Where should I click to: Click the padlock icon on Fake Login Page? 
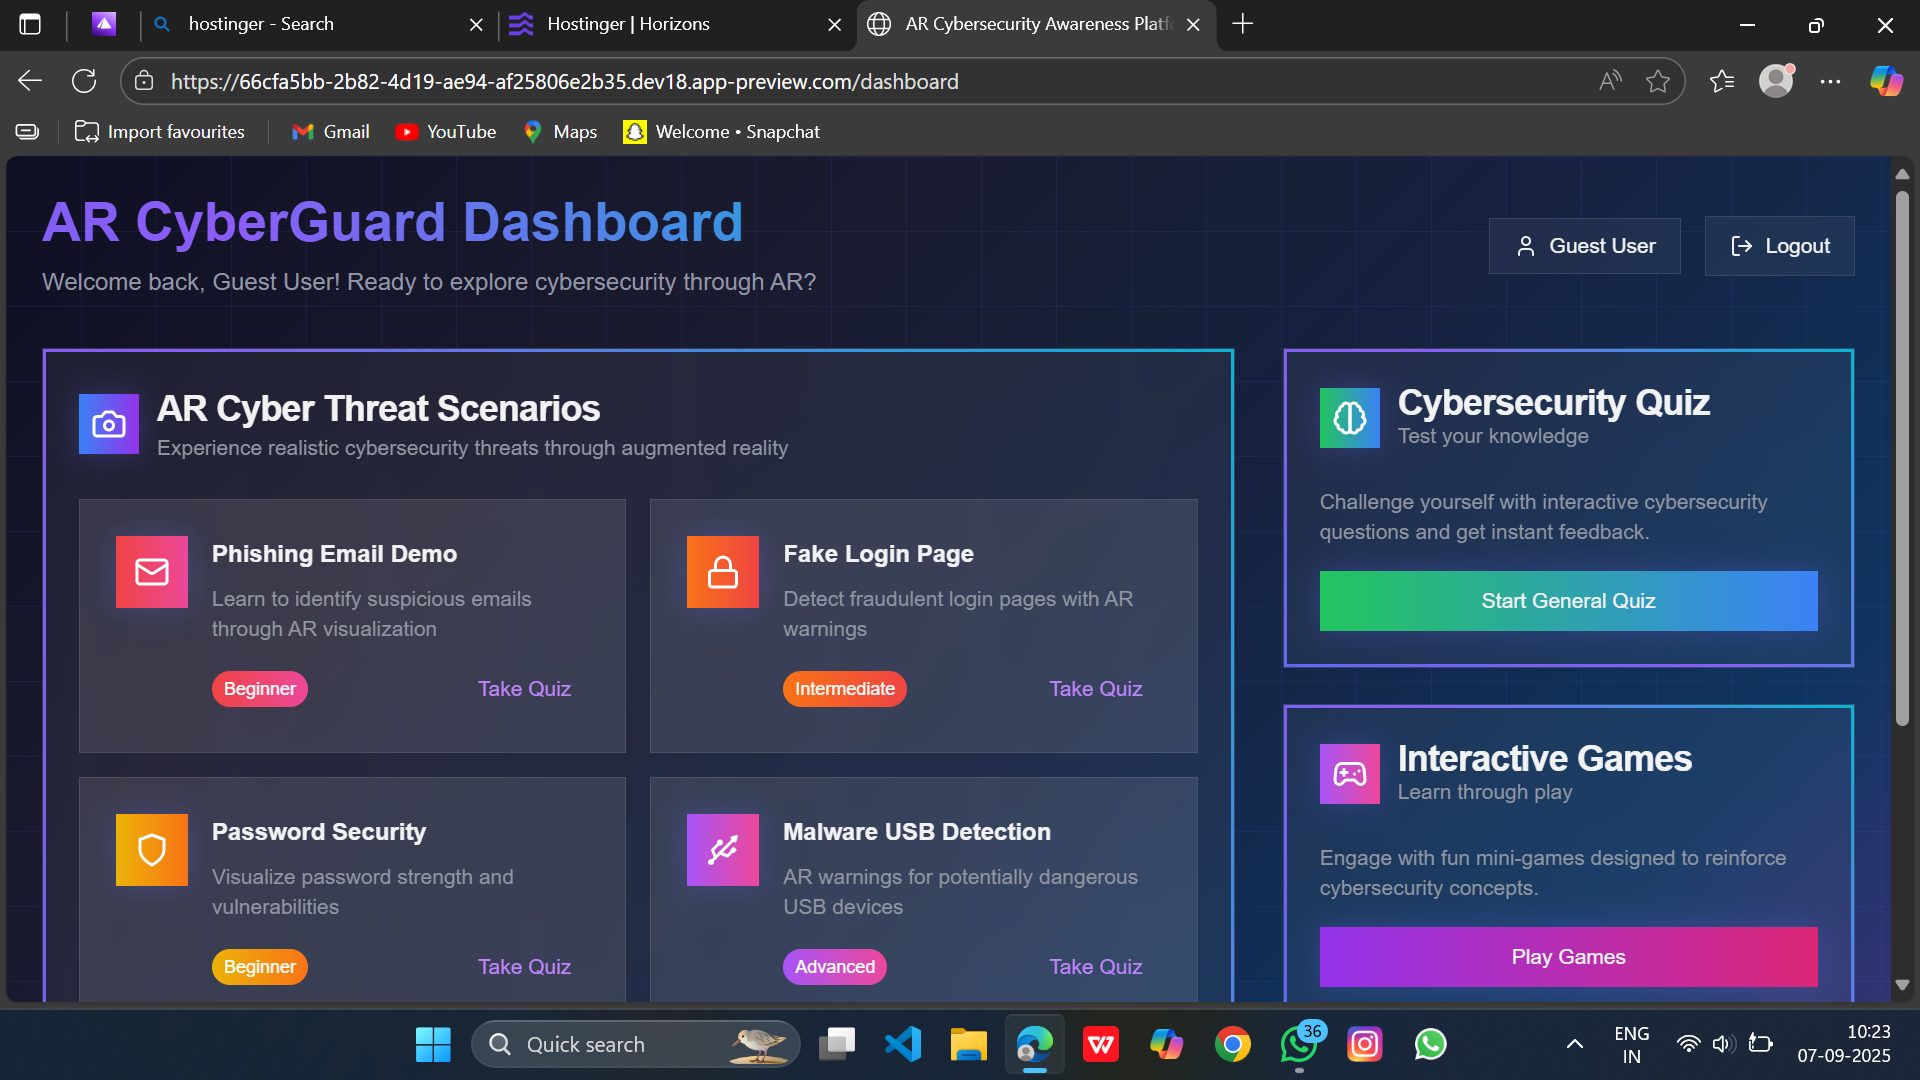tap(722, 572)
